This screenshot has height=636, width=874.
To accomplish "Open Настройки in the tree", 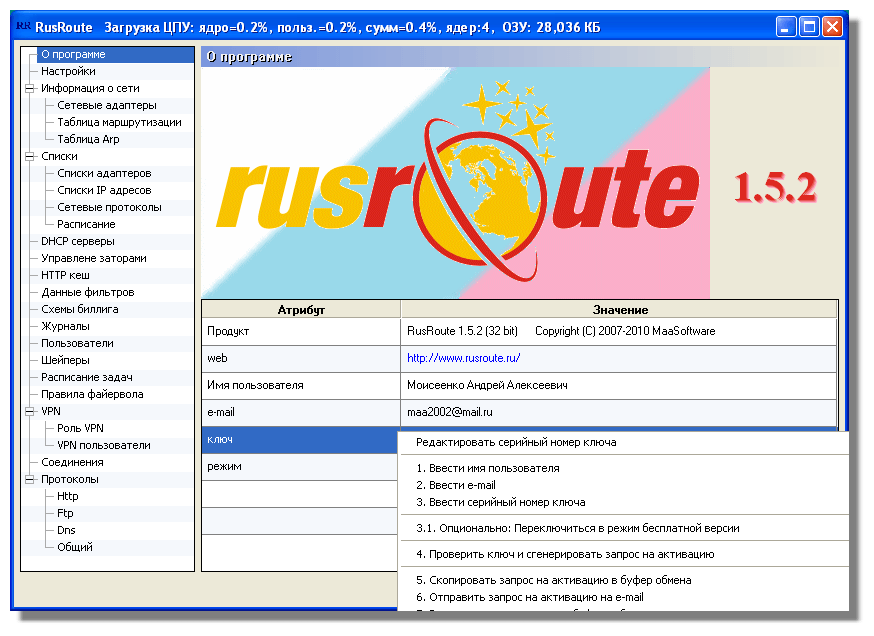I will (x=68, y=71).
